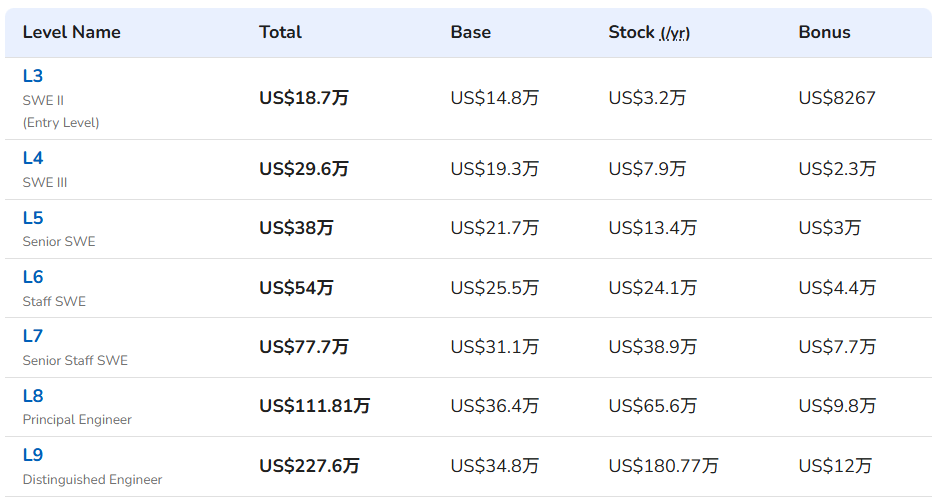Select the Bonus column header
The image size is (941, 497).
click(825, 32)
